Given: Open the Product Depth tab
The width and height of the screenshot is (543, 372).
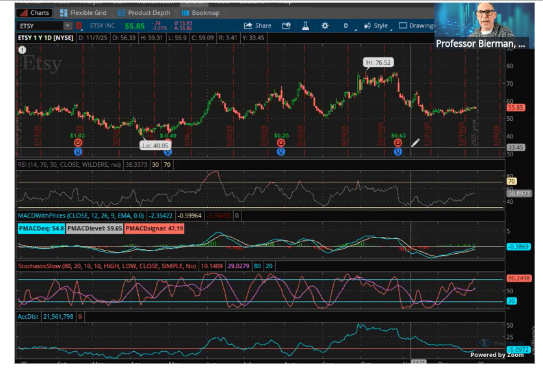Looking at the screenshot, I should pos(144,13).
